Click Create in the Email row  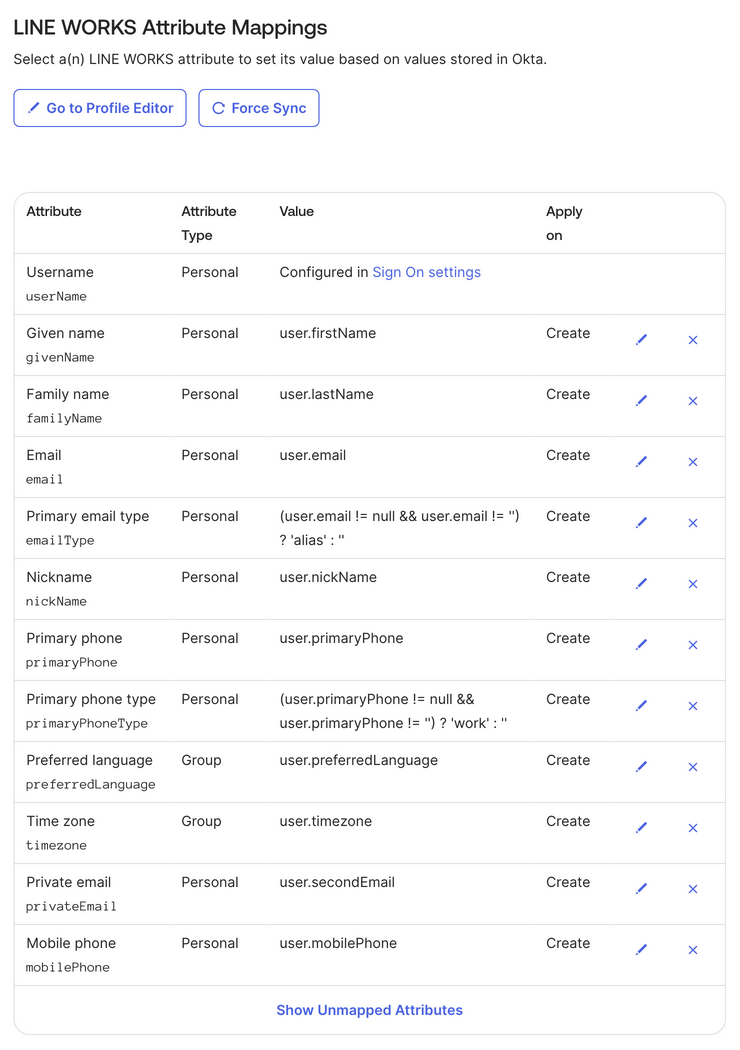[x=568, y=455]
